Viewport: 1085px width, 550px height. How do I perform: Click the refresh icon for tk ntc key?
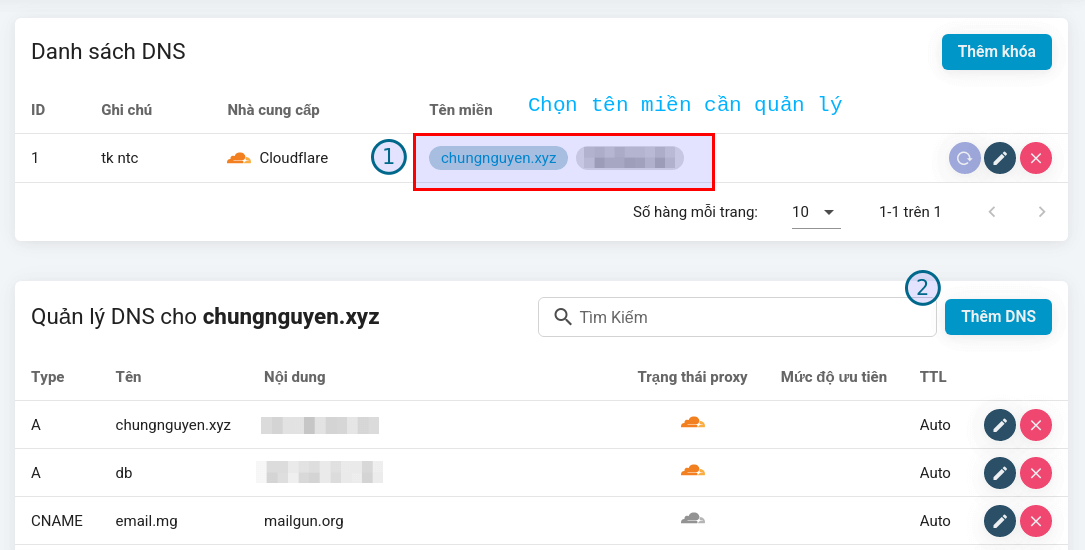[x=965, y=158]
